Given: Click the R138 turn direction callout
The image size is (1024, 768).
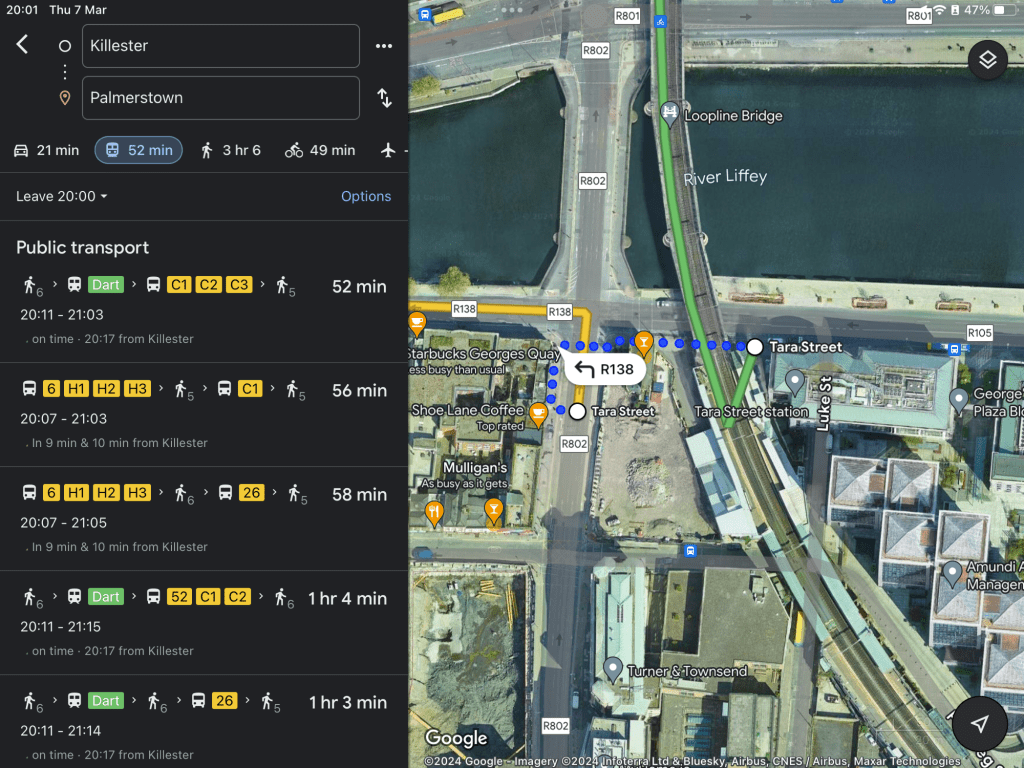Looking at the screenshot, I should 606,369.
